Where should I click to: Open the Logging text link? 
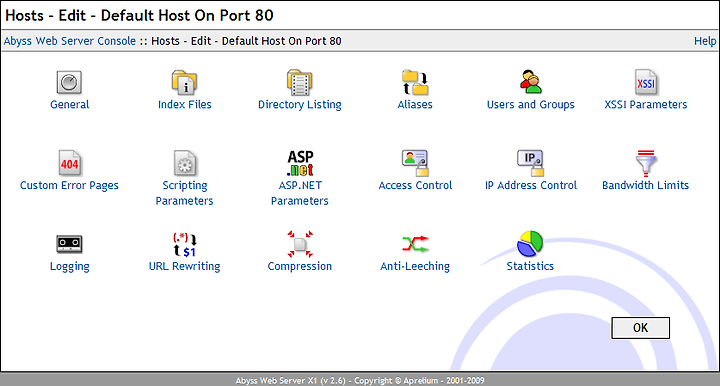(x=69, y=266)
